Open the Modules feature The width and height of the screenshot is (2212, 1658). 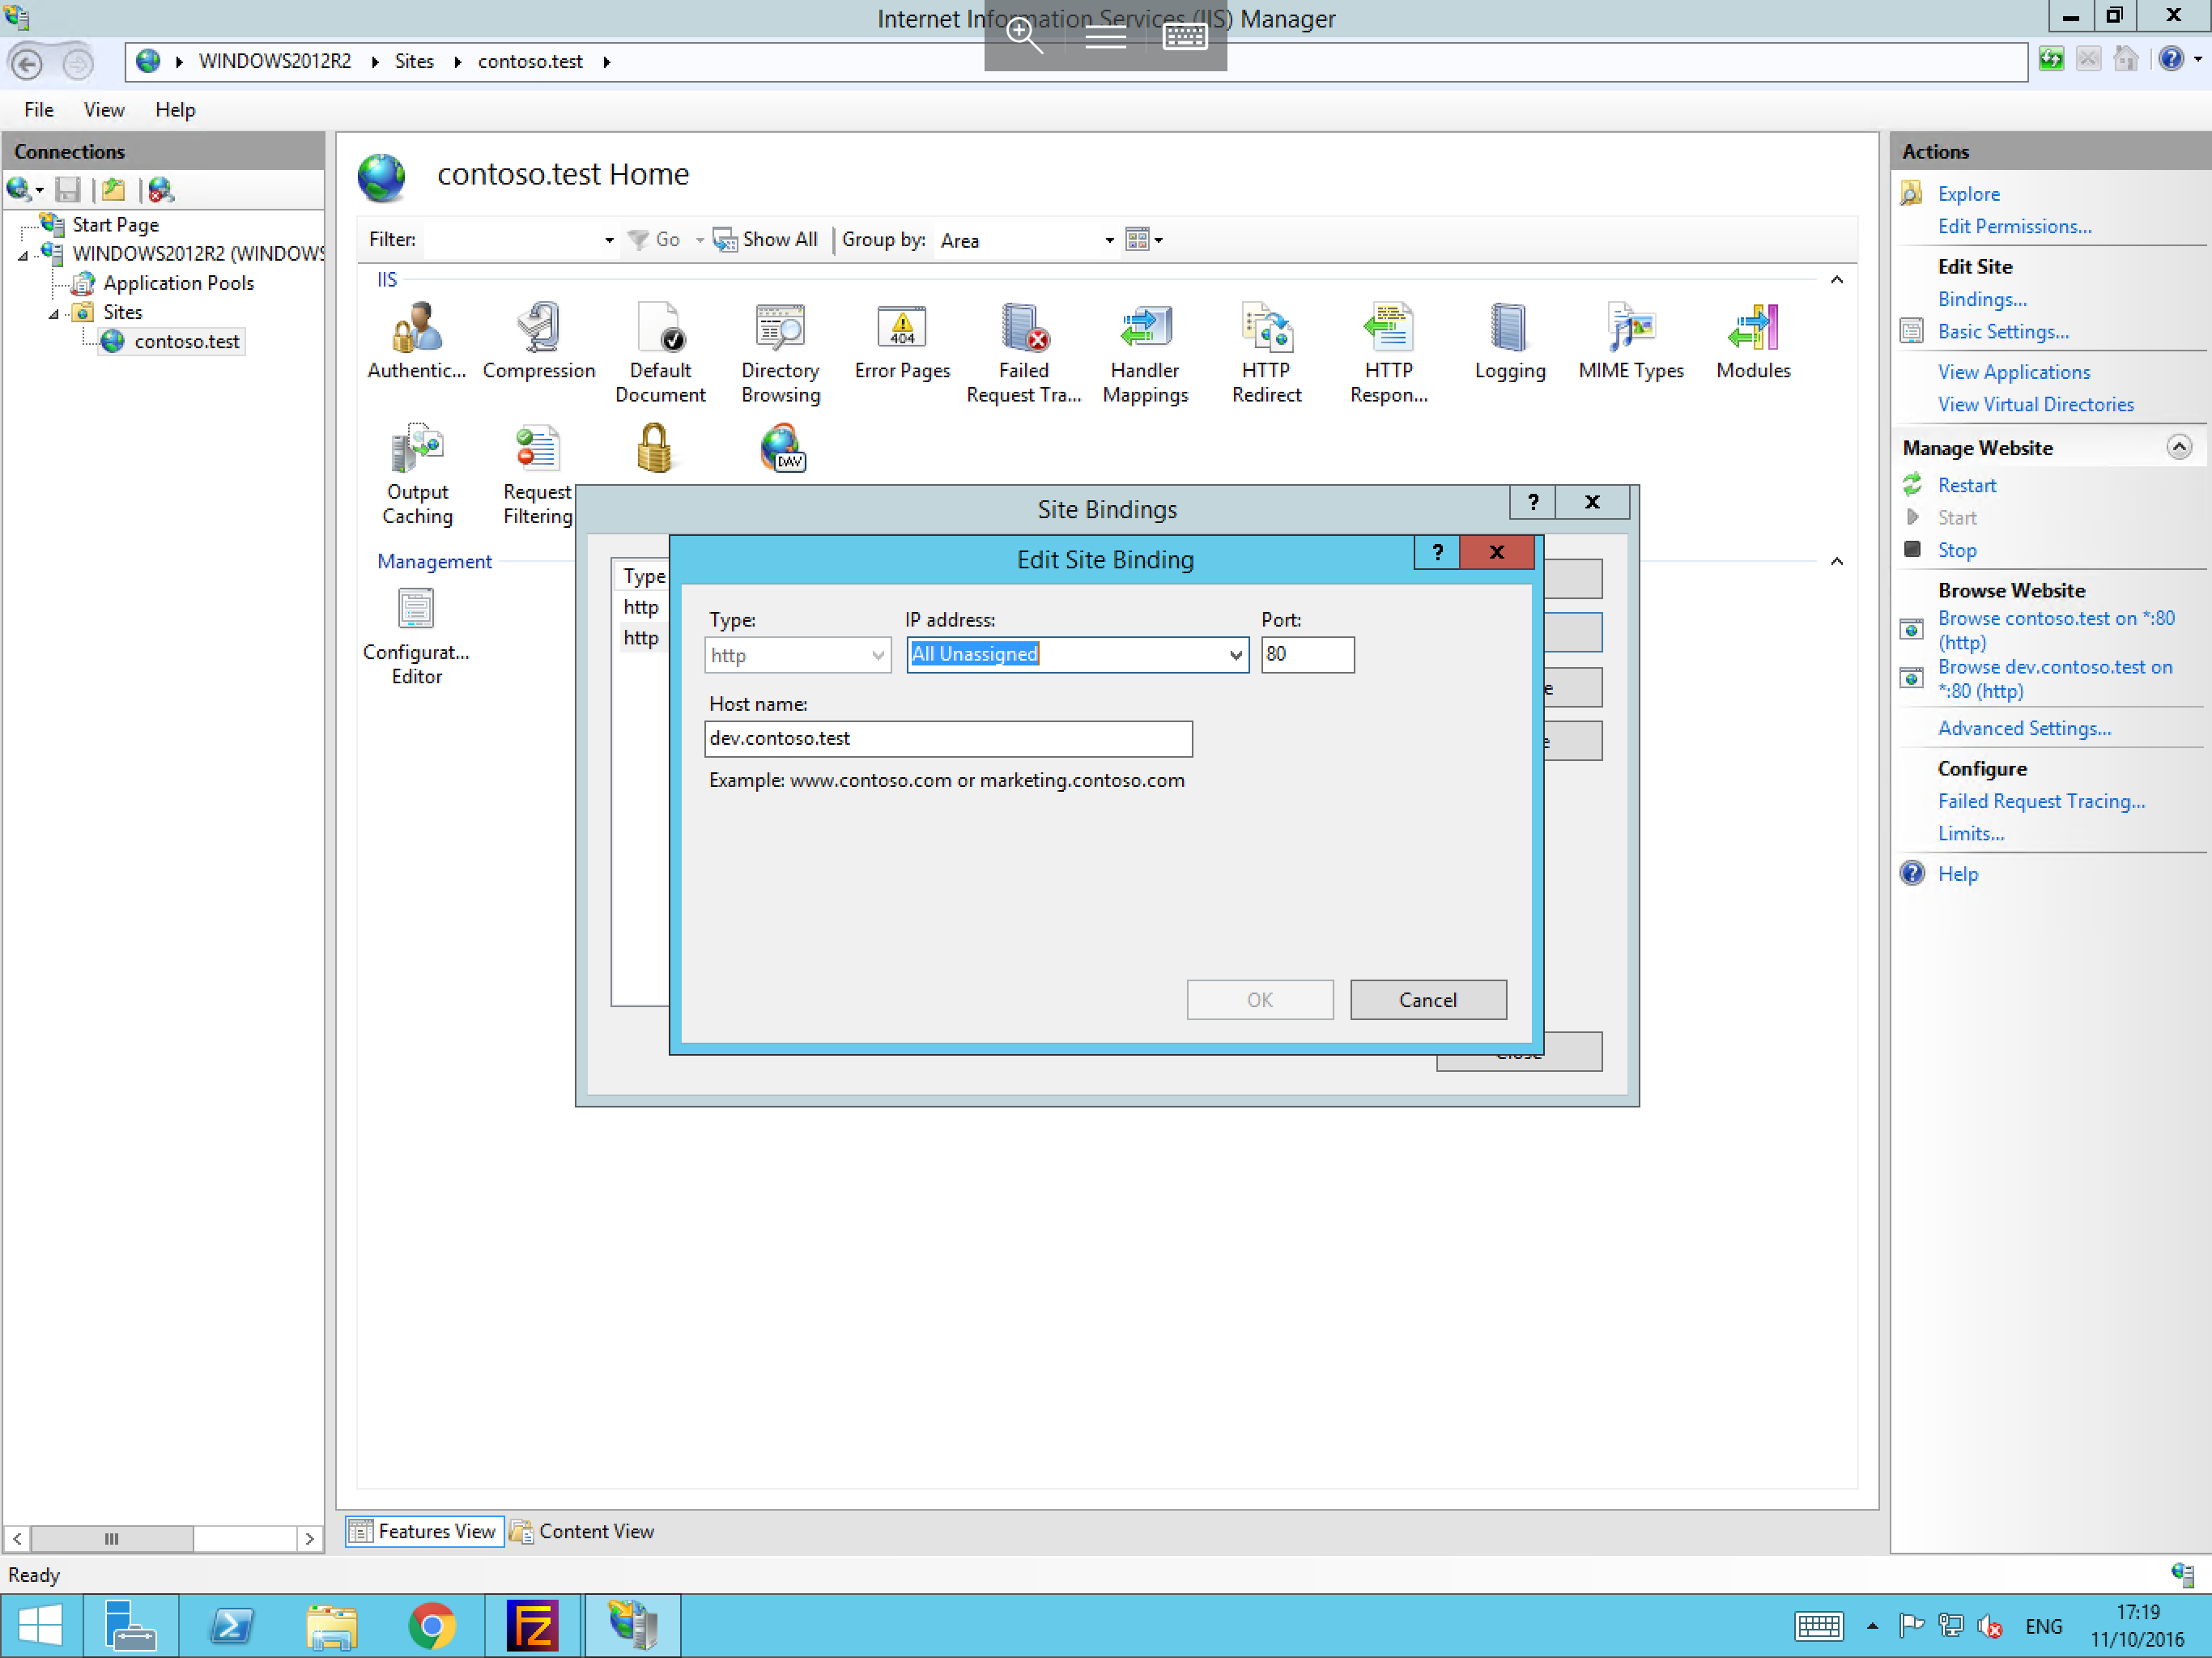[1753, 342]
